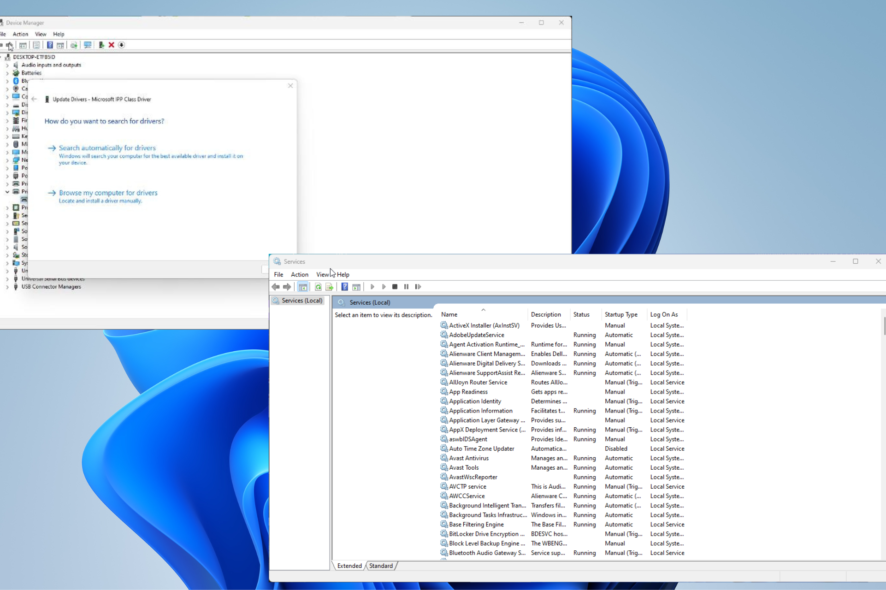This screenshot has width=886, height=590.
Task: Select the AWCCService row
Action: [x=562, y=496]
